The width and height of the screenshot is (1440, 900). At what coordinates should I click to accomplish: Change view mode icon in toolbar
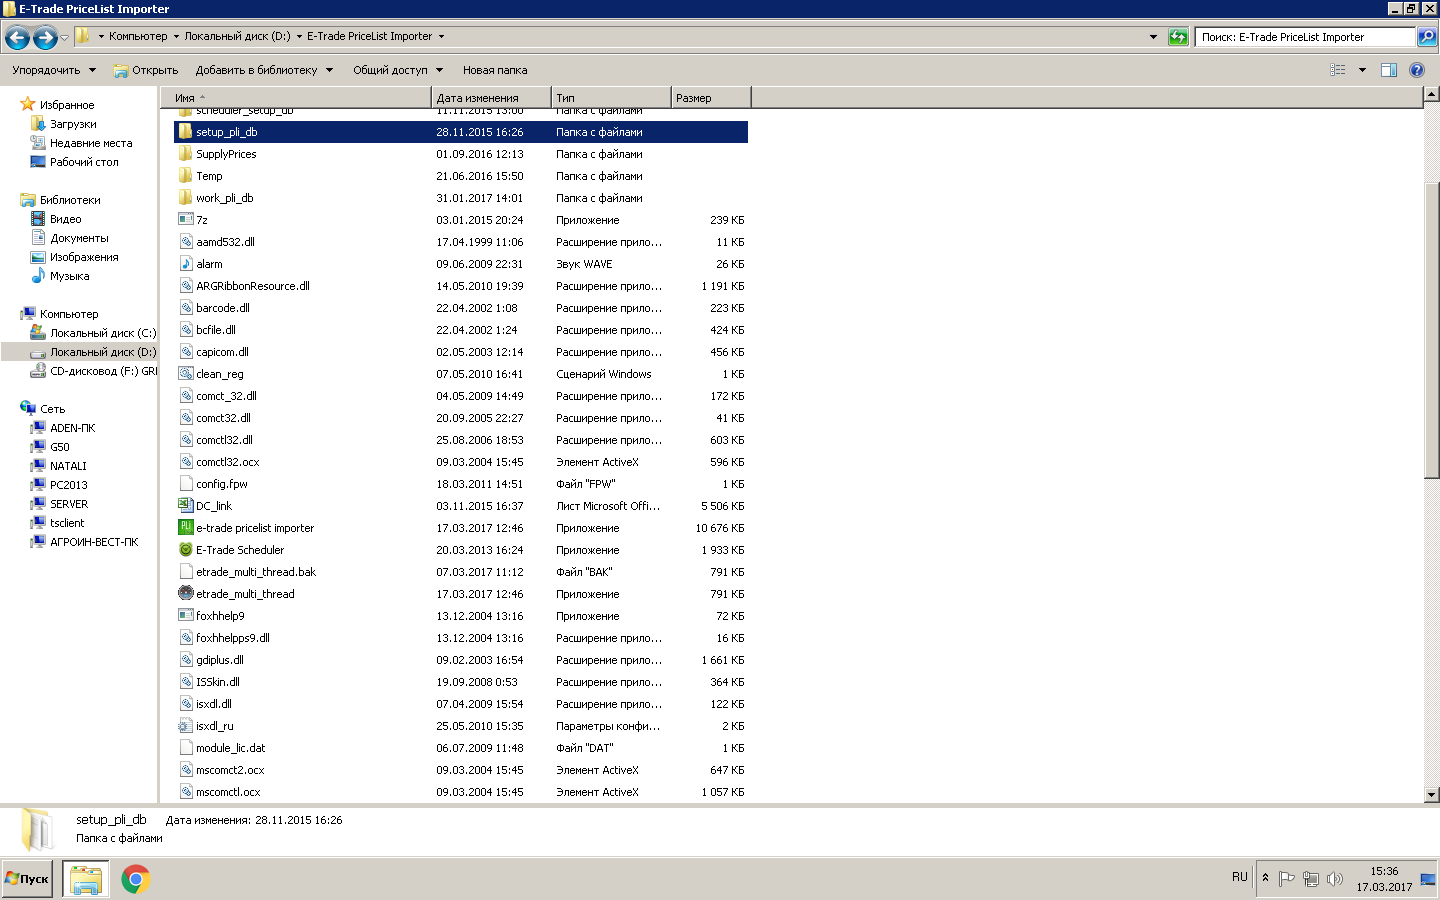1338,70
